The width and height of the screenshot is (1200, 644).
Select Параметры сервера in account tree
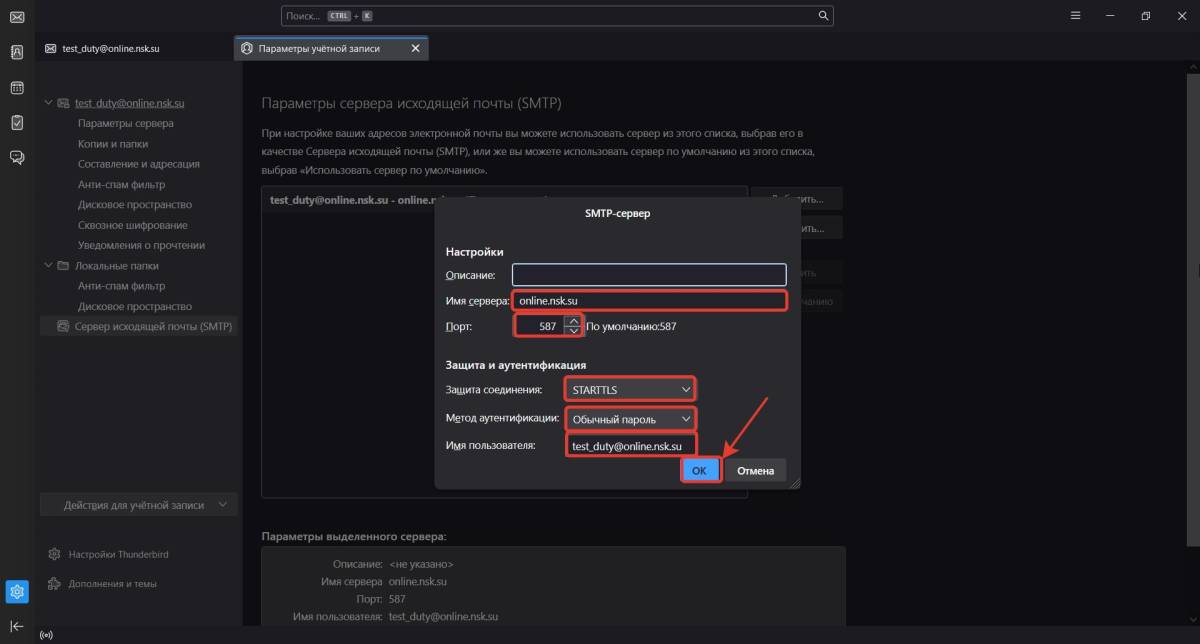pos(125,123)
